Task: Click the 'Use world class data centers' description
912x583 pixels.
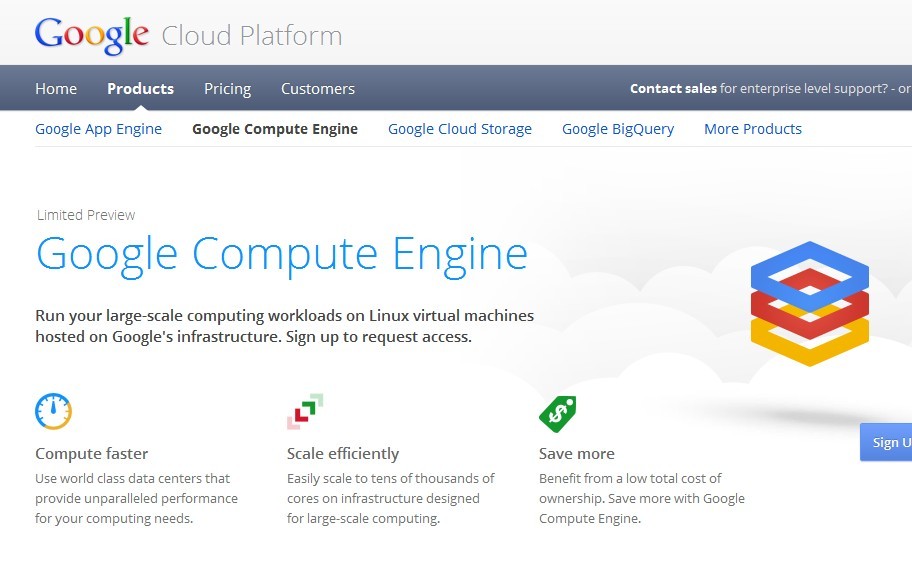Action: tap(136, 498)
